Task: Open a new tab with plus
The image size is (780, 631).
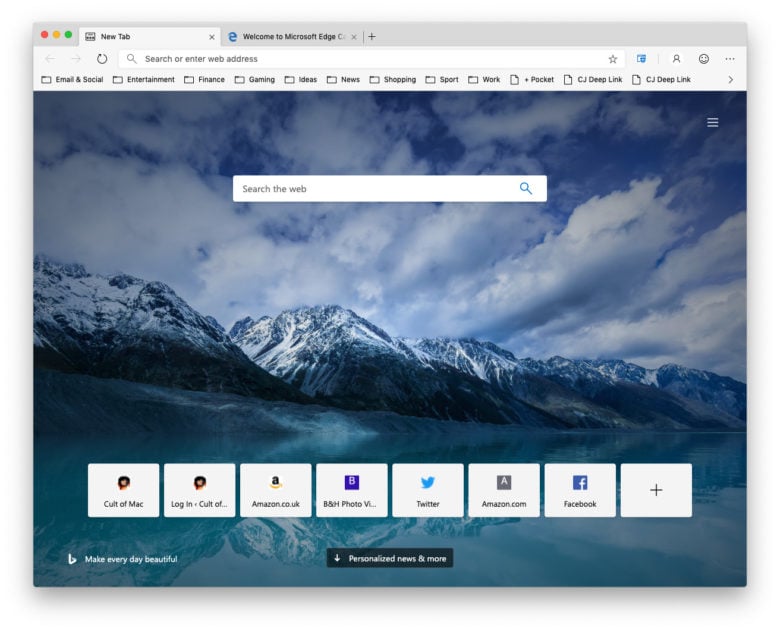Action: (372, 36)
